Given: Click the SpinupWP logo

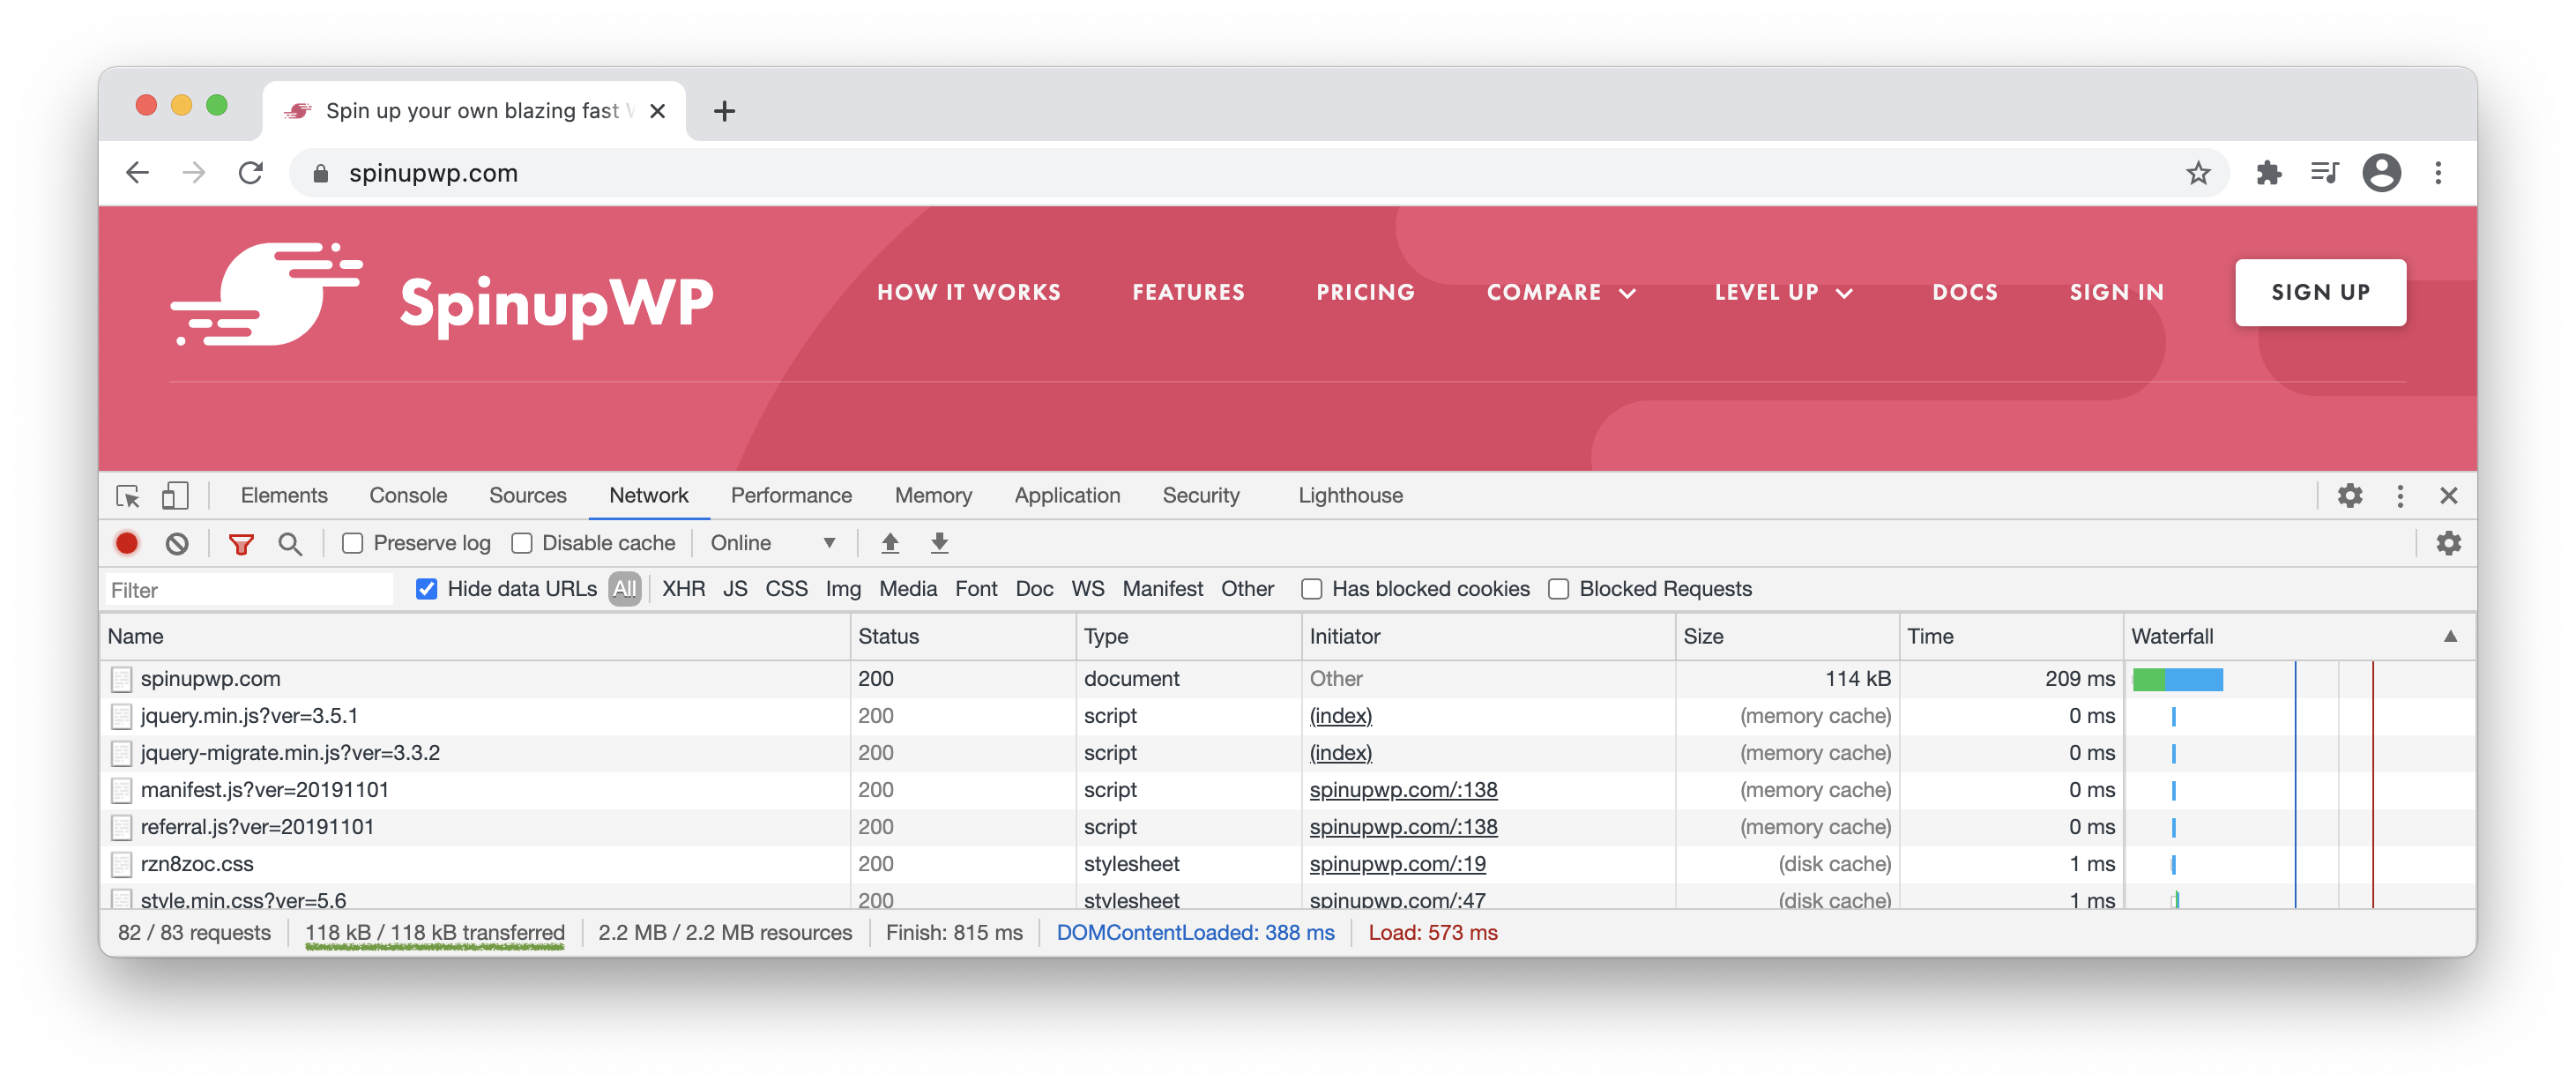Looking at the screenshot, I should coord(441,295).
